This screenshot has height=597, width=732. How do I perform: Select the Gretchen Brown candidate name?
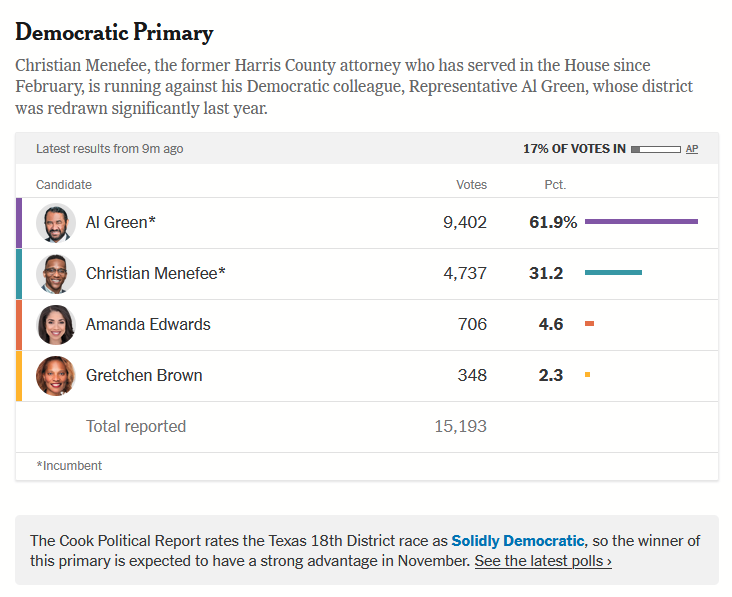144,376
